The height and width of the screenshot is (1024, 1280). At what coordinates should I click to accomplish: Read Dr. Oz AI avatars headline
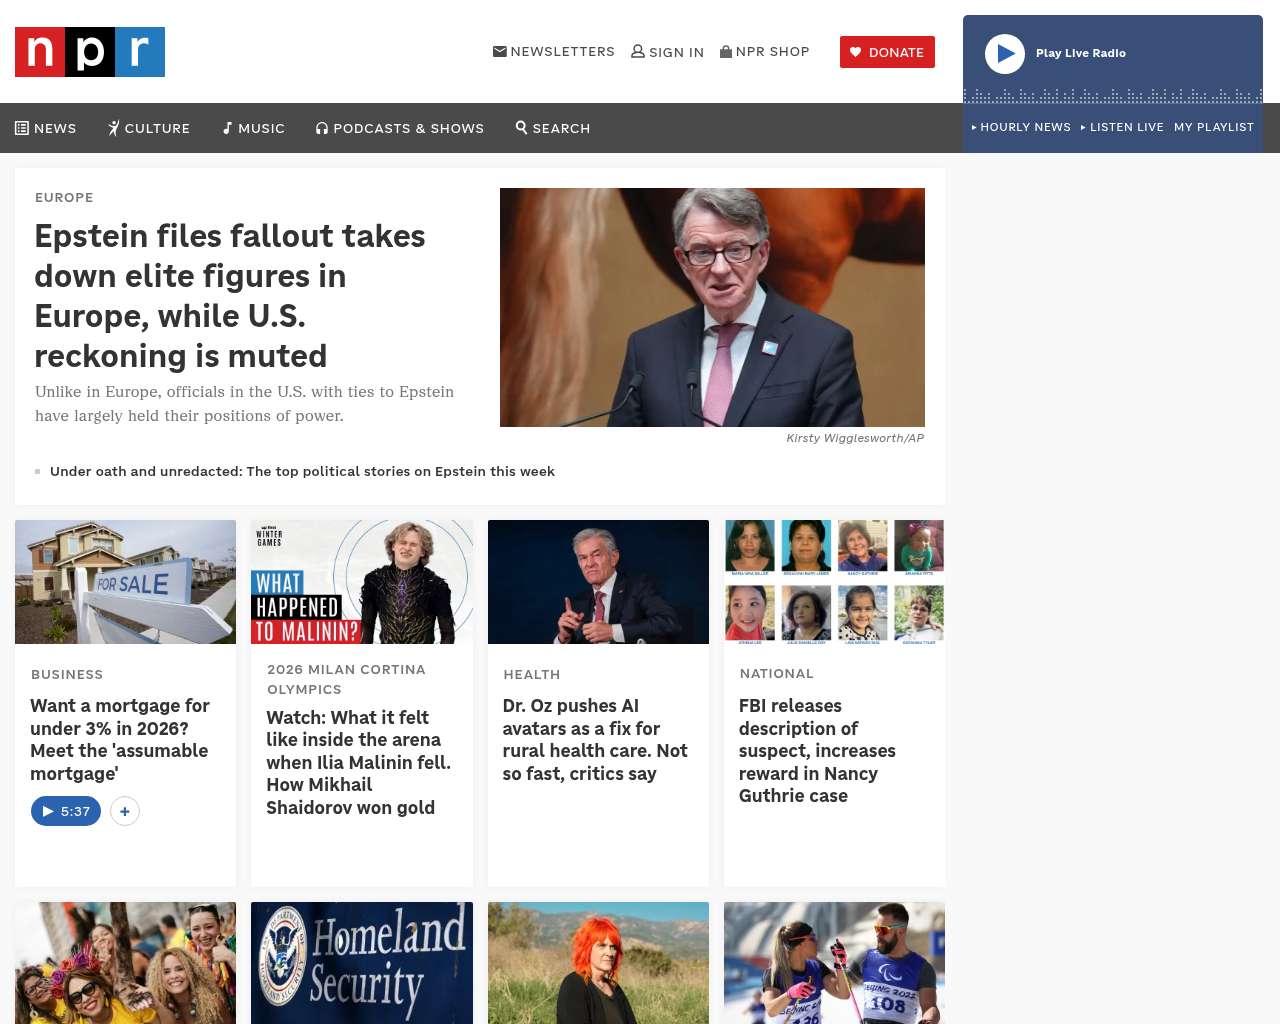click(x=595, y=740)
